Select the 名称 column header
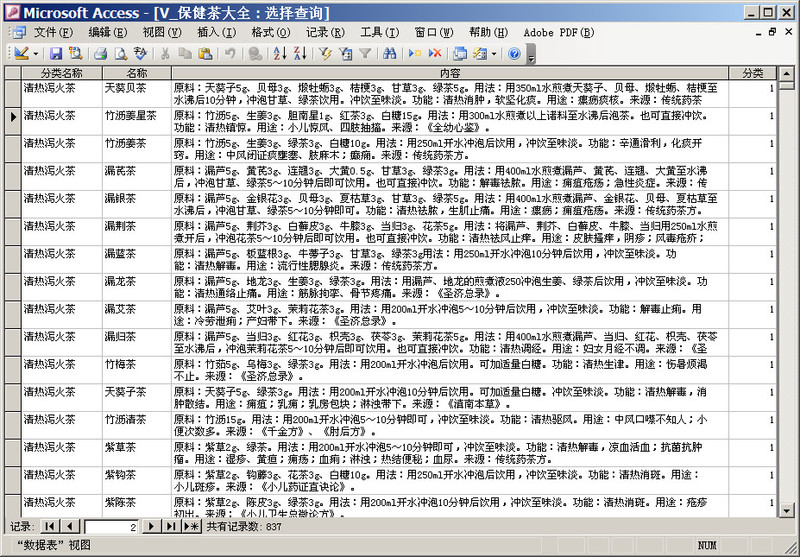The width and height of the screenshot is (800, 557). [137, 73]
